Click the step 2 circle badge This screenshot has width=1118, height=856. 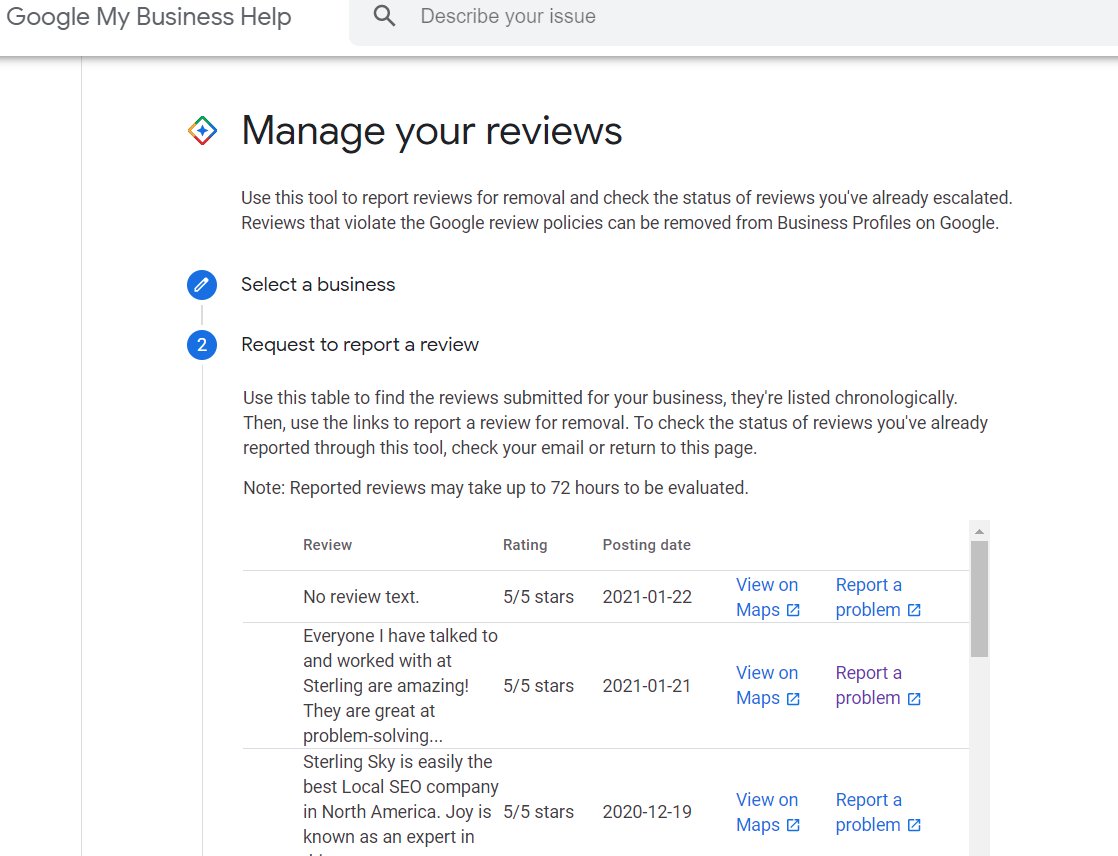pos(201,344)
